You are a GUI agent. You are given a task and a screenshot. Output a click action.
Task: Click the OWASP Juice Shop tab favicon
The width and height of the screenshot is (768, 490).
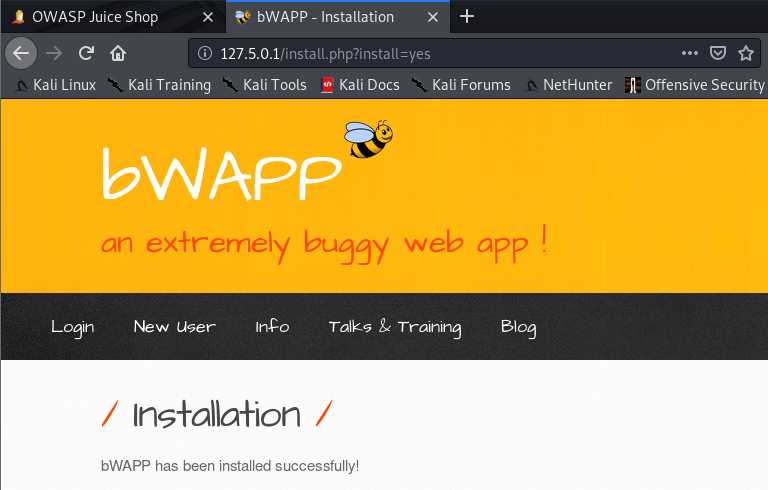coord(19,17)
